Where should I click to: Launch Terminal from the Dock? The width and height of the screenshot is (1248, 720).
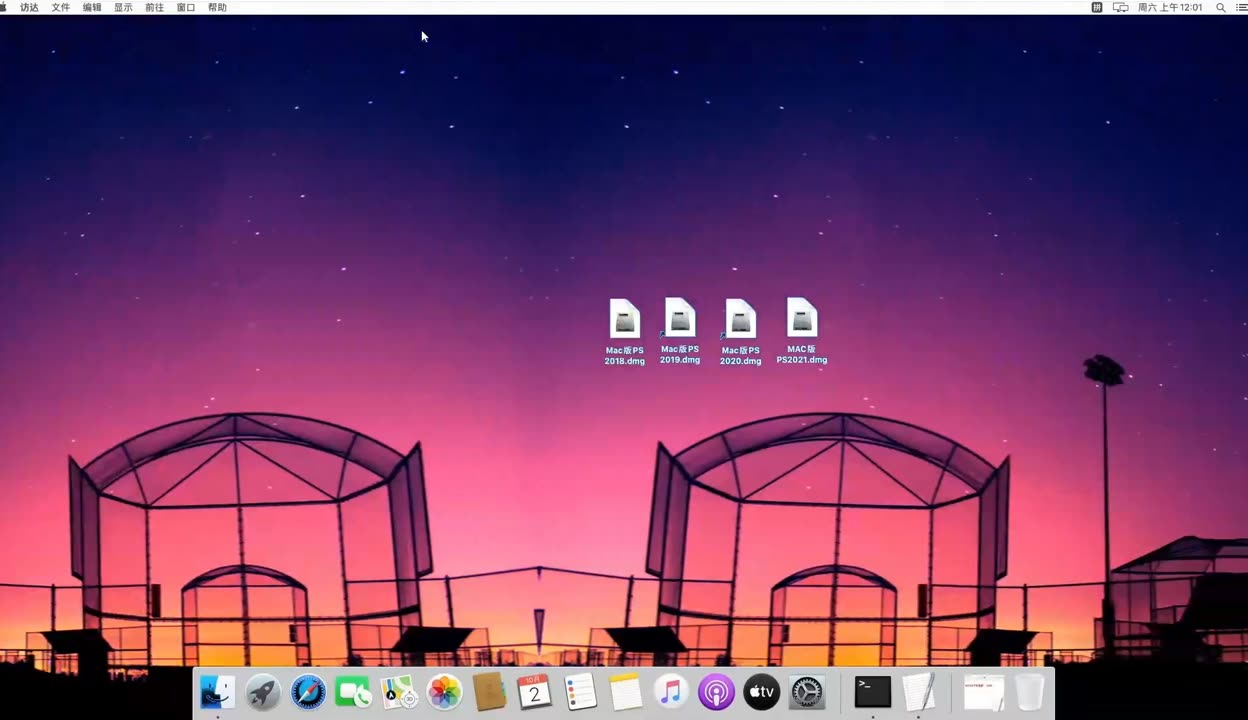(x=872, y=692)
